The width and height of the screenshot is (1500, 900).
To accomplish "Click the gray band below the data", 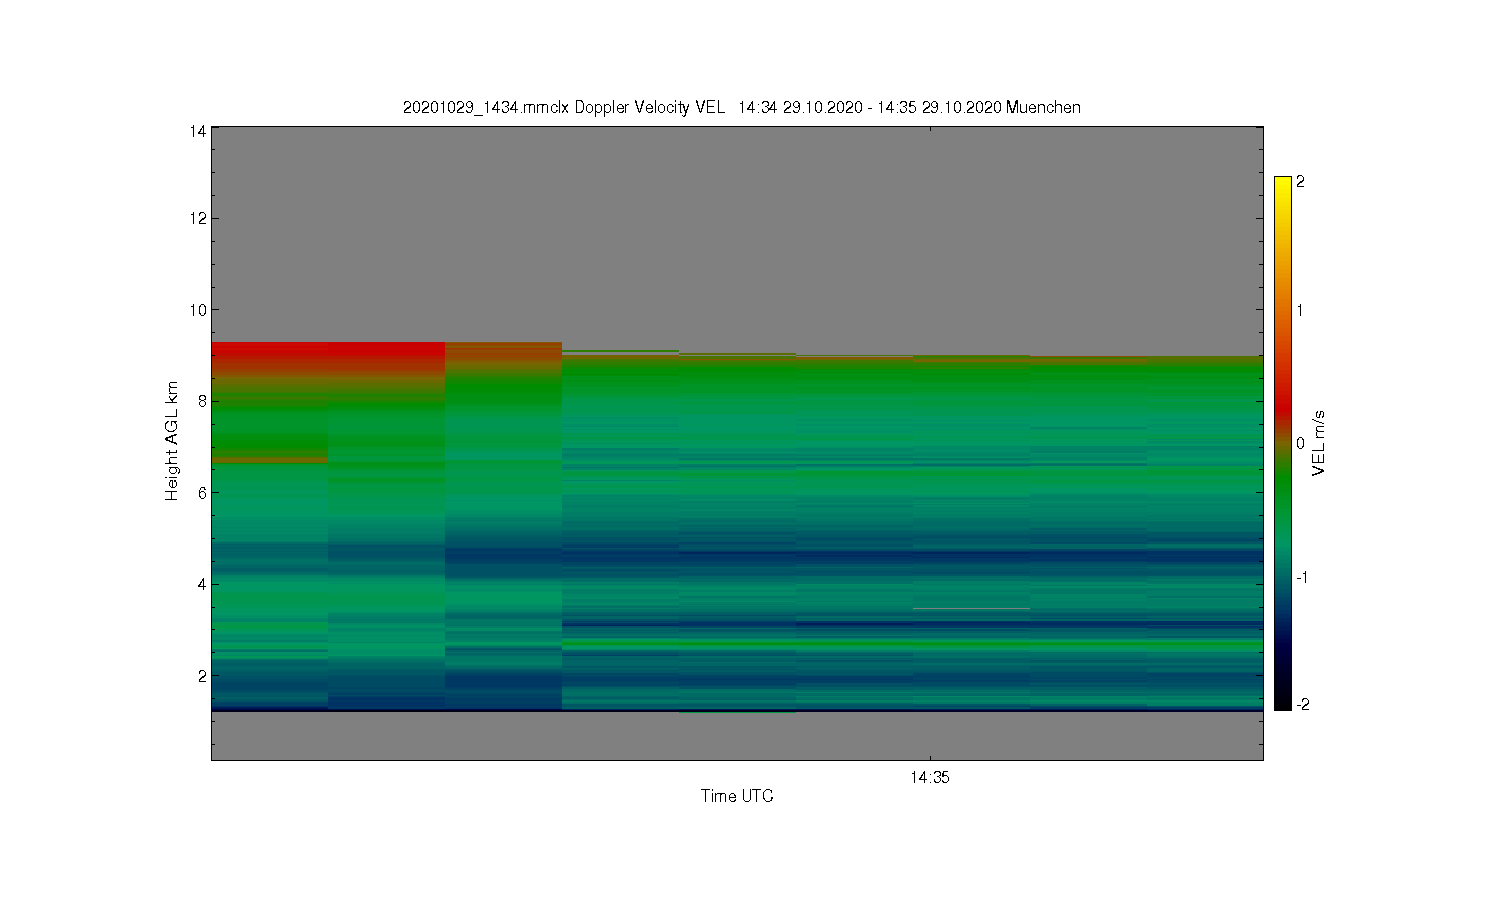I will (737, 736).
